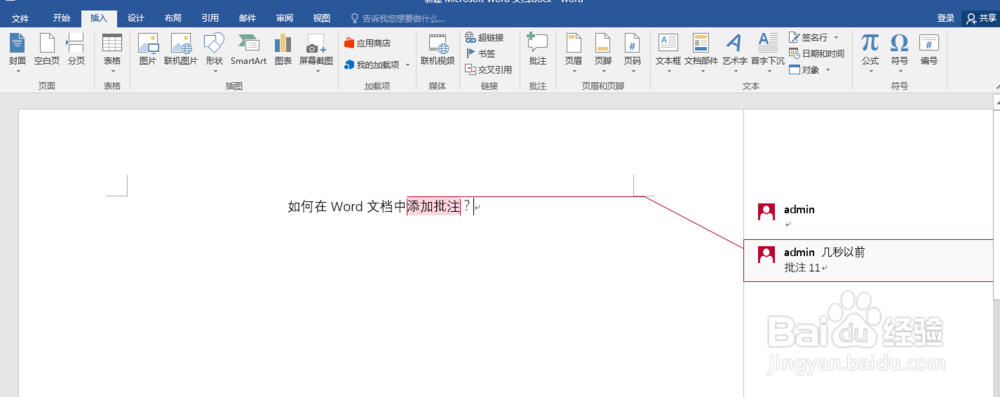Screen dimensions: 1000x397
Task: Select the comment reading 批注 11
Action: (869, 260)
